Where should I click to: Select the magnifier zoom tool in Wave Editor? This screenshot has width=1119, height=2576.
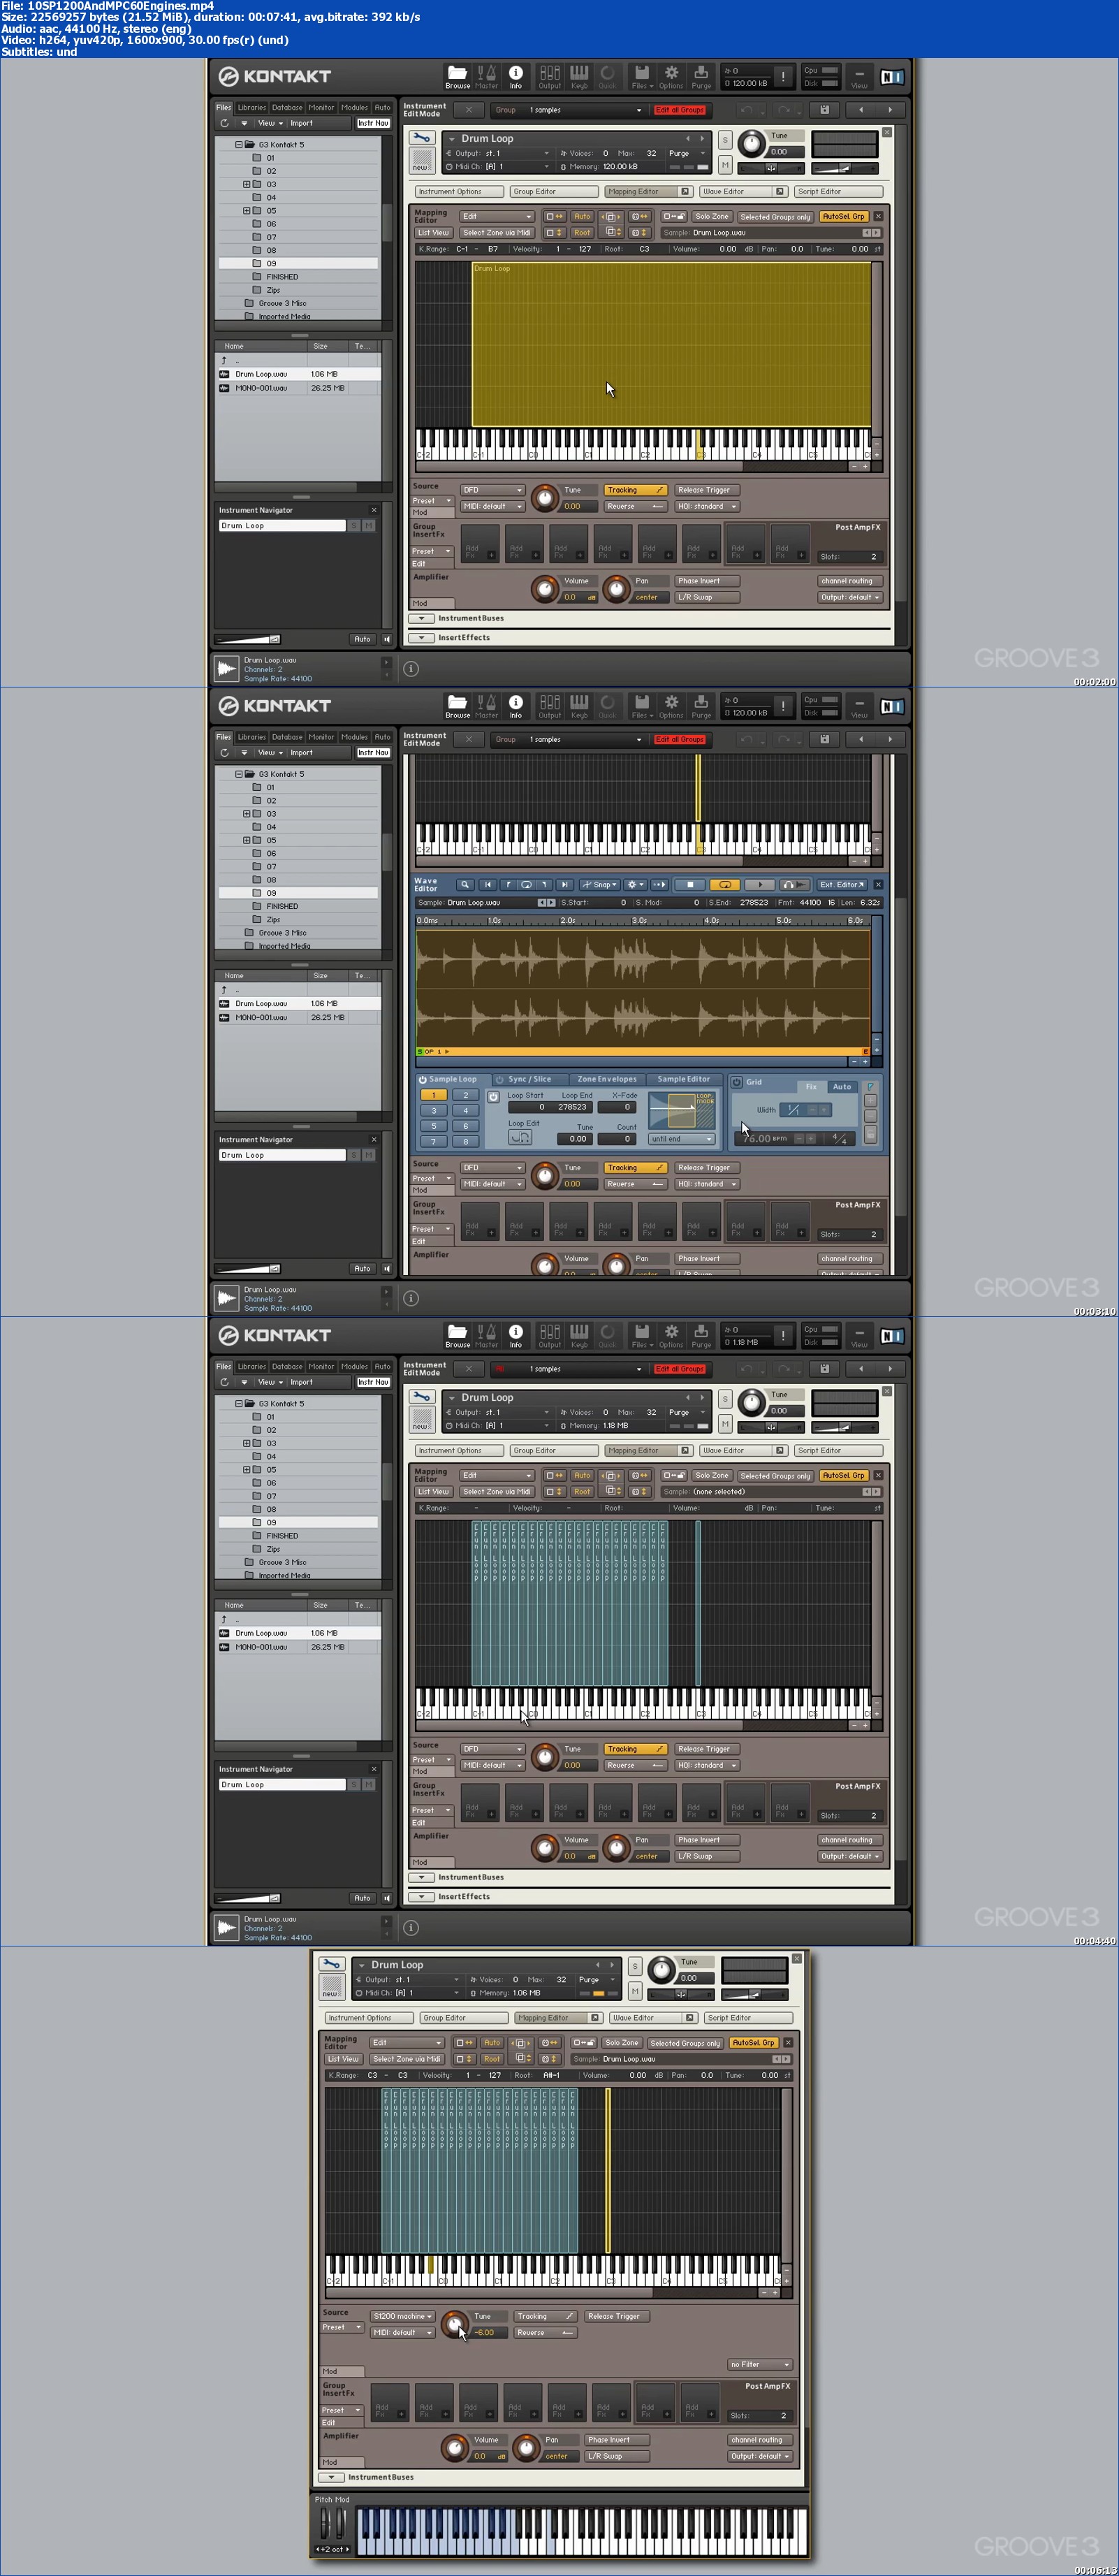(x=465, y=885)
